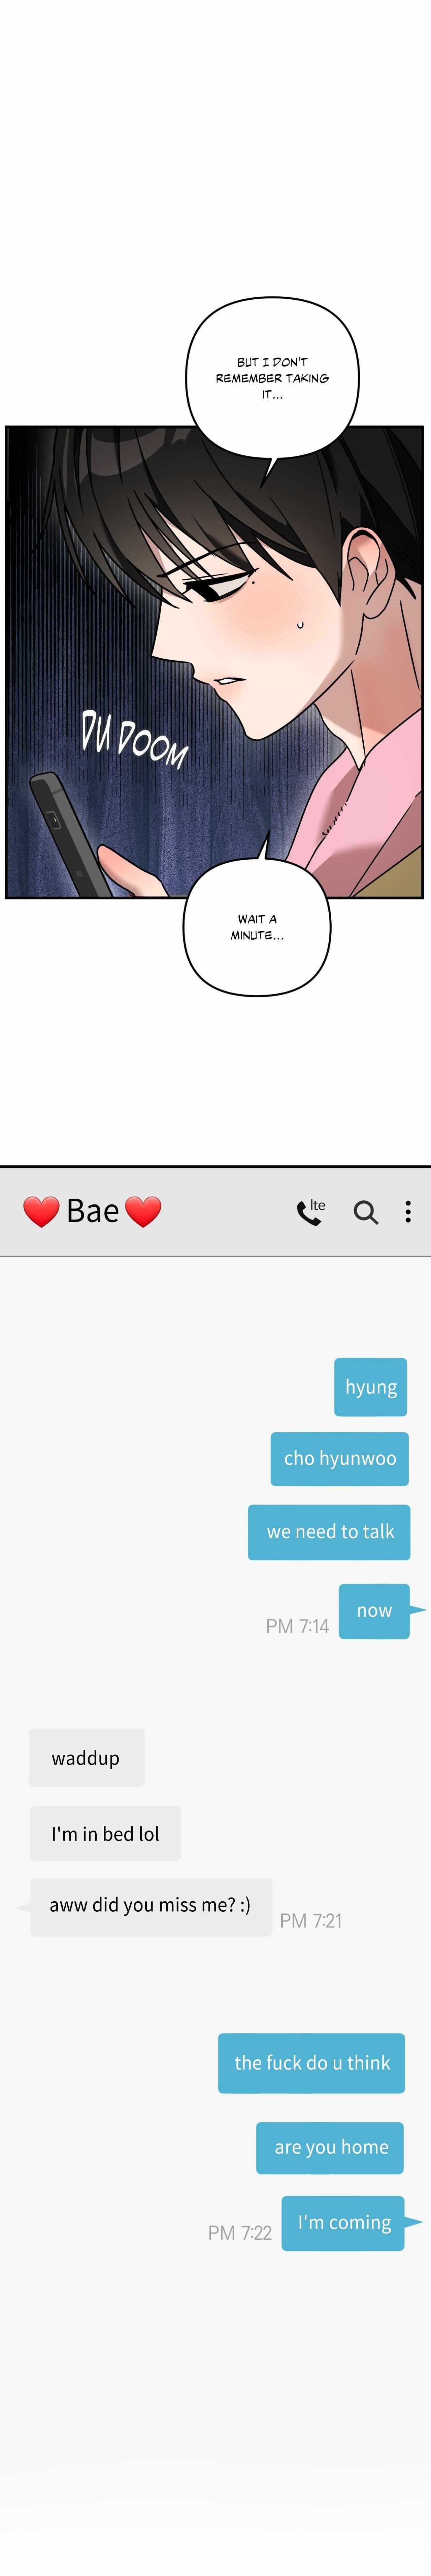The width and height of the screenshot is (431, 2576).
Task: Click the right red heart after Bae
Action: (x=143, y=1211)
